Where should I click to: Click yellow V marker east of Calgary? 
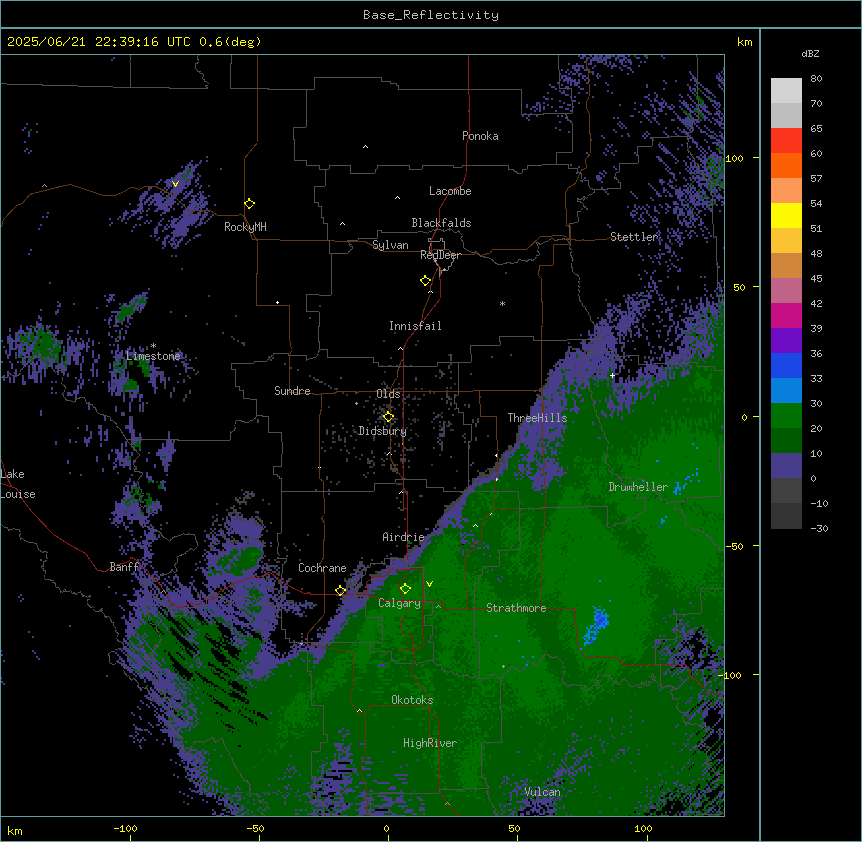point(429,584)
